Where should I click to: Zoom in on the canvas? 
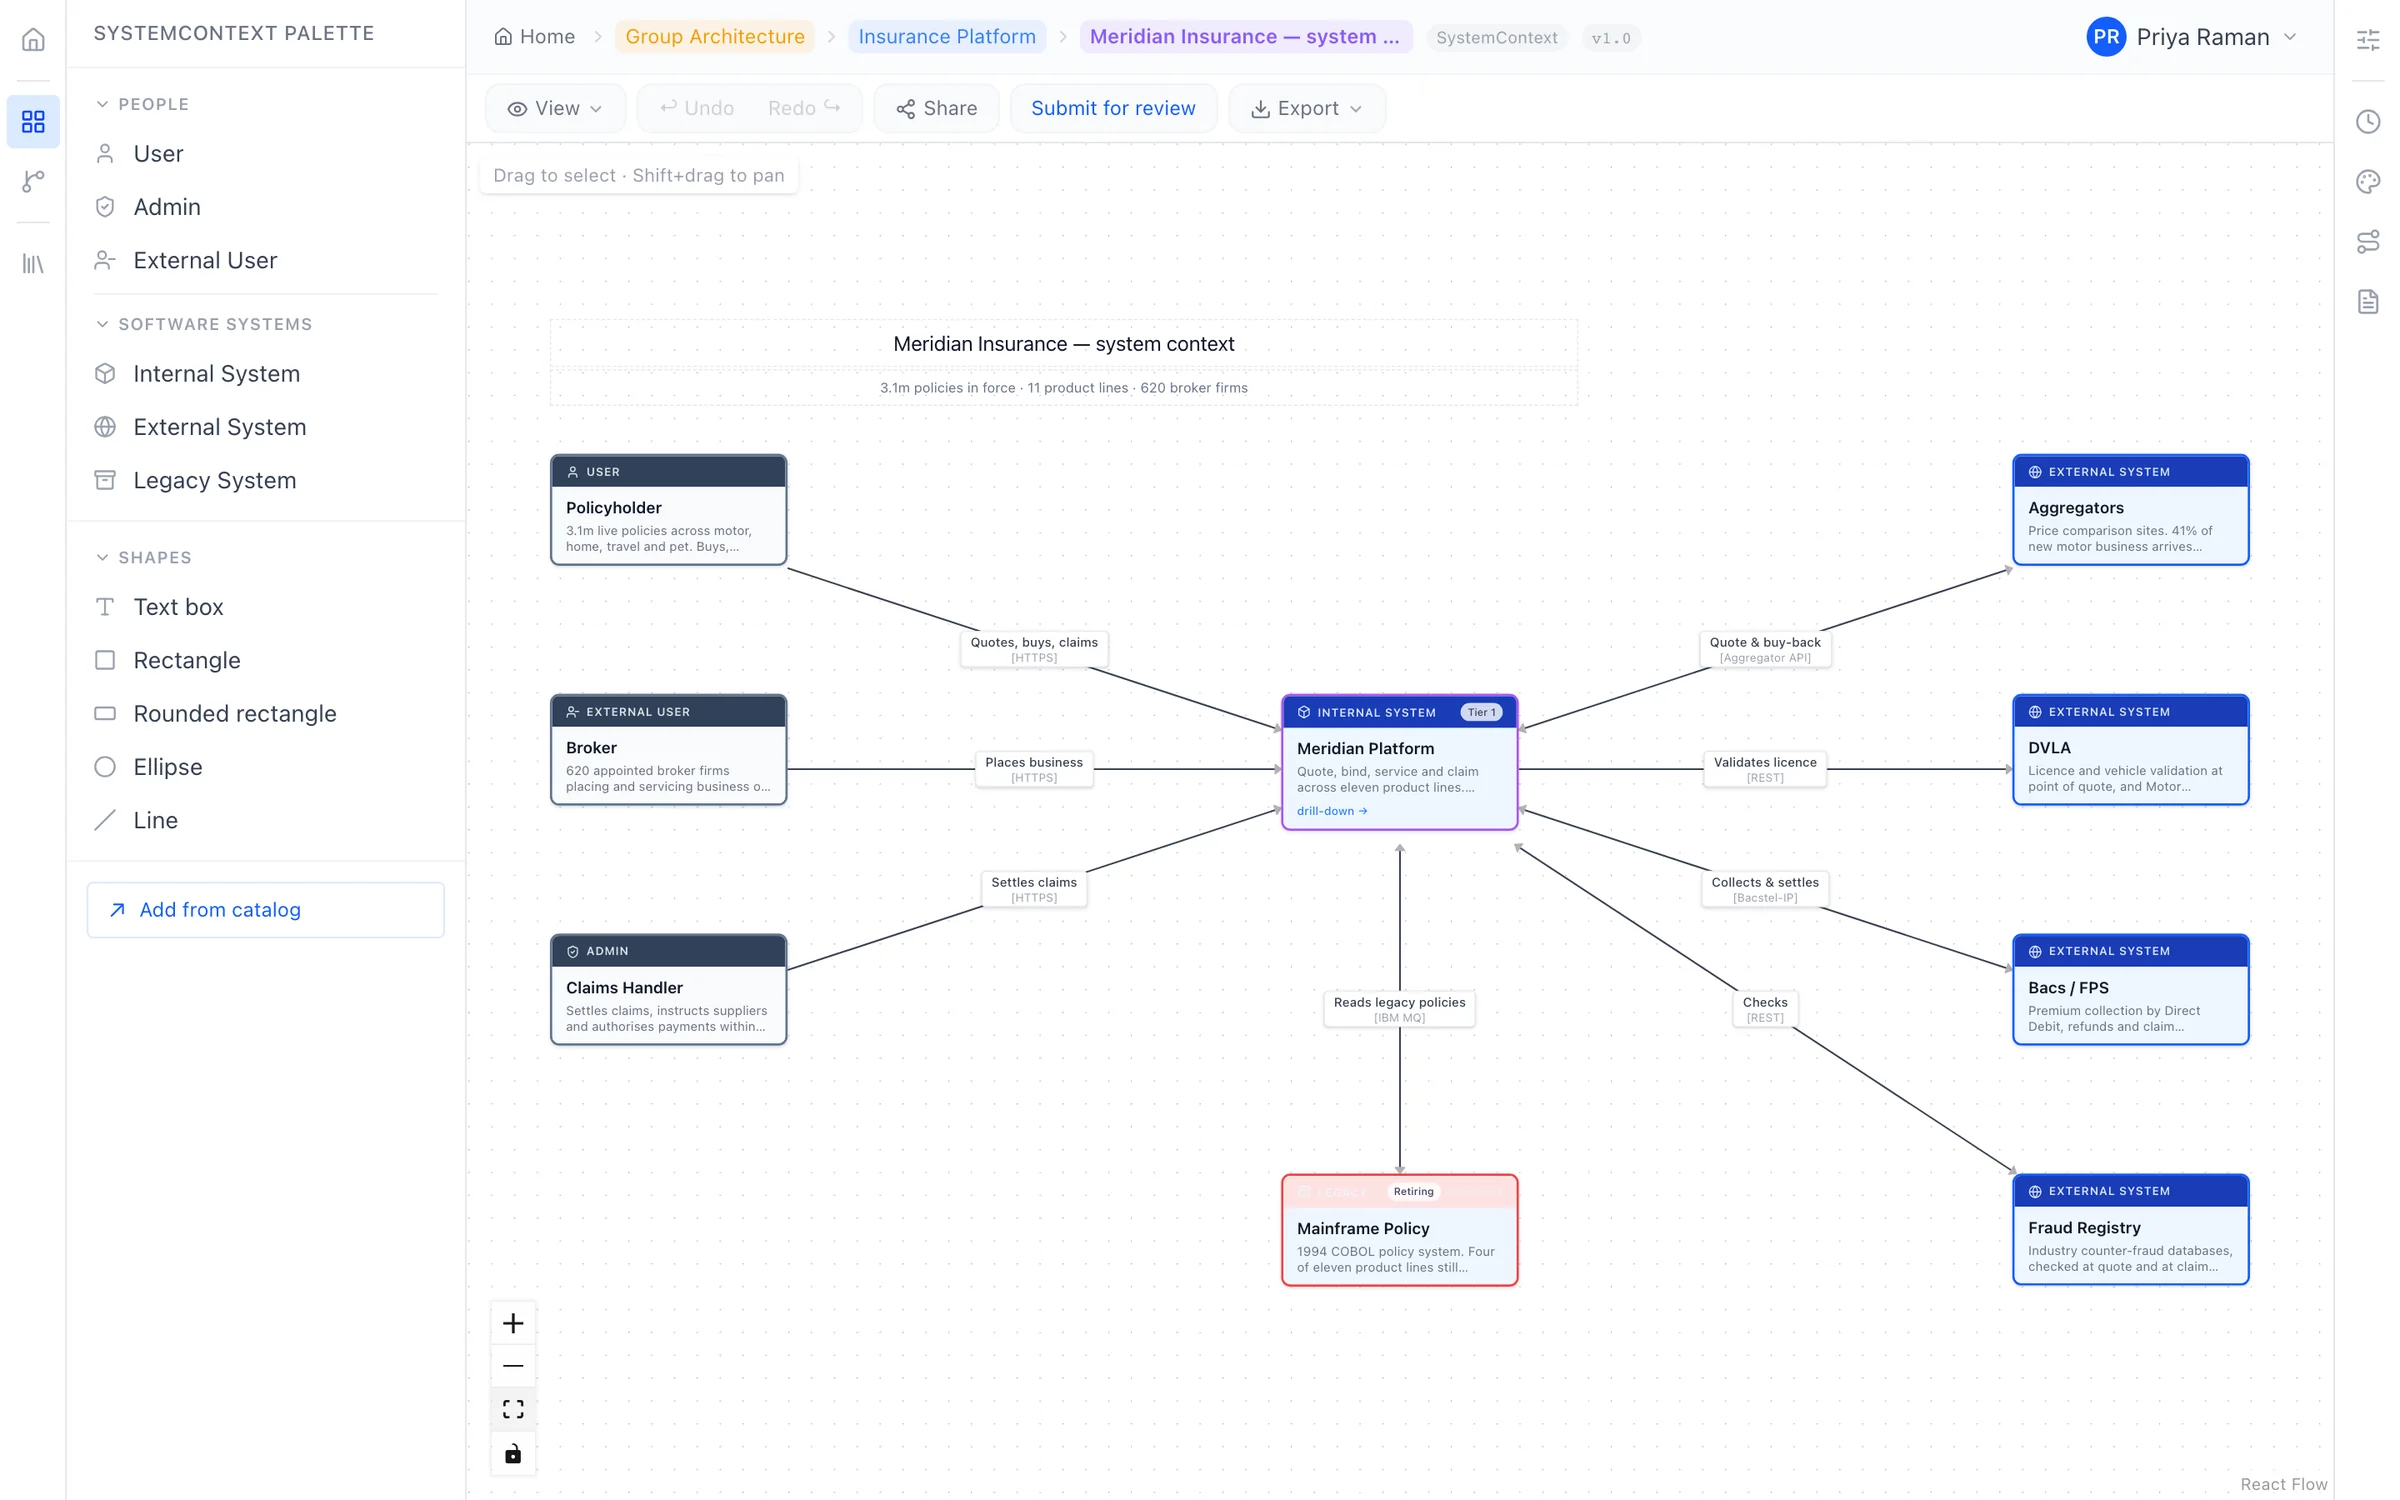coord(513,1323)
